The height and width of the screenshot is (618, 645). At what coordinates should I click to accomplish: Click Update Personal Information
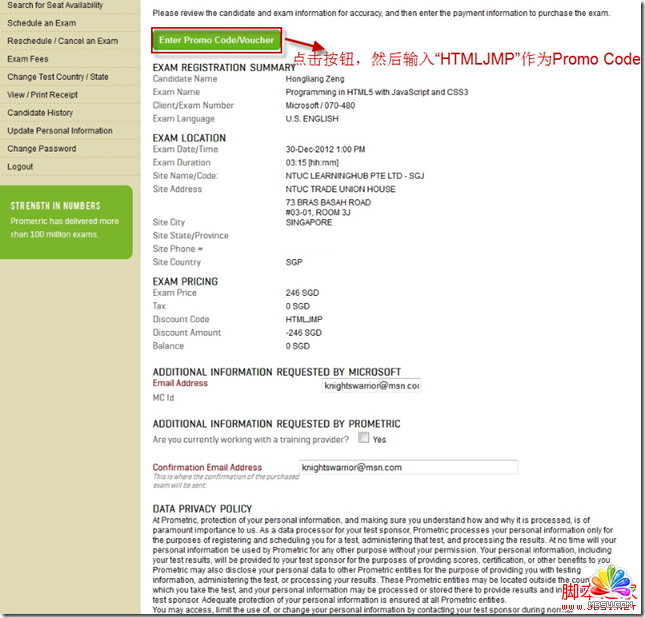pyautogui.click(x=60, y=131)
